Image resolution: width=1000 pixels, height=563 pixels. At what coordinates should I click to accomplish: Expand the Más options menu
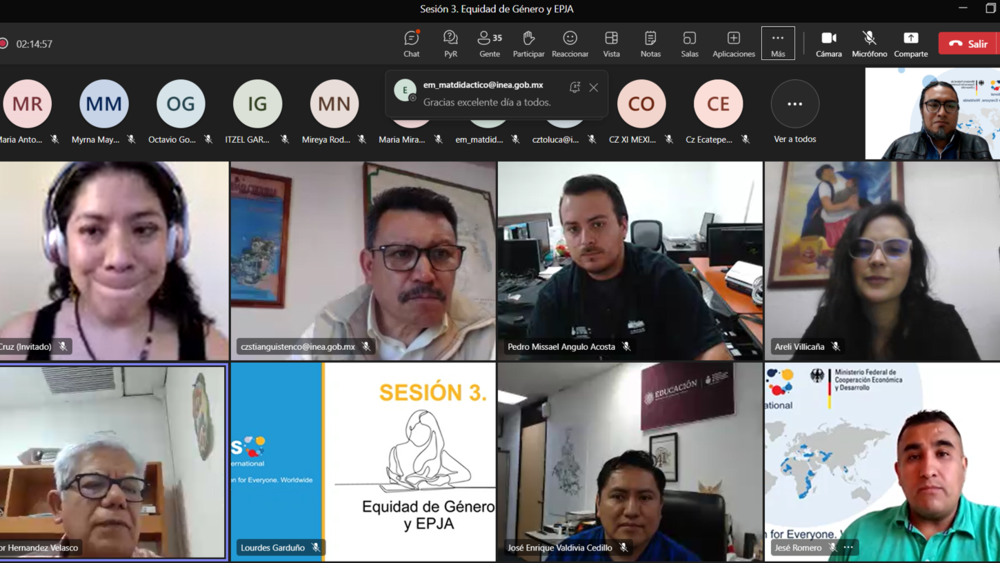tap(778, 43)
